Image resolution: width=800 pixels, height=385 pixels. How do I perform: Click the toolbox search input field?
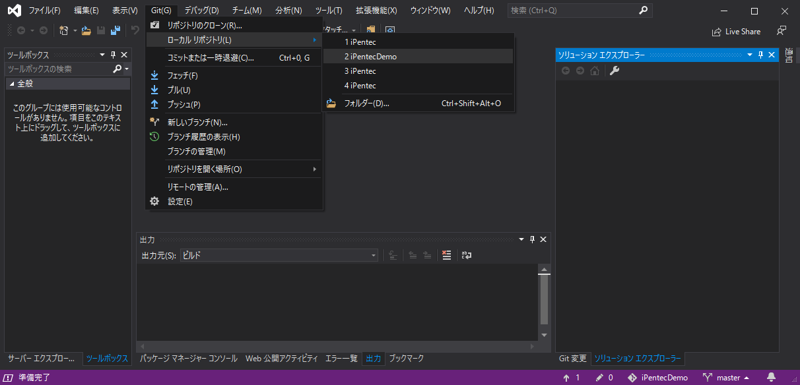point(58,69)
